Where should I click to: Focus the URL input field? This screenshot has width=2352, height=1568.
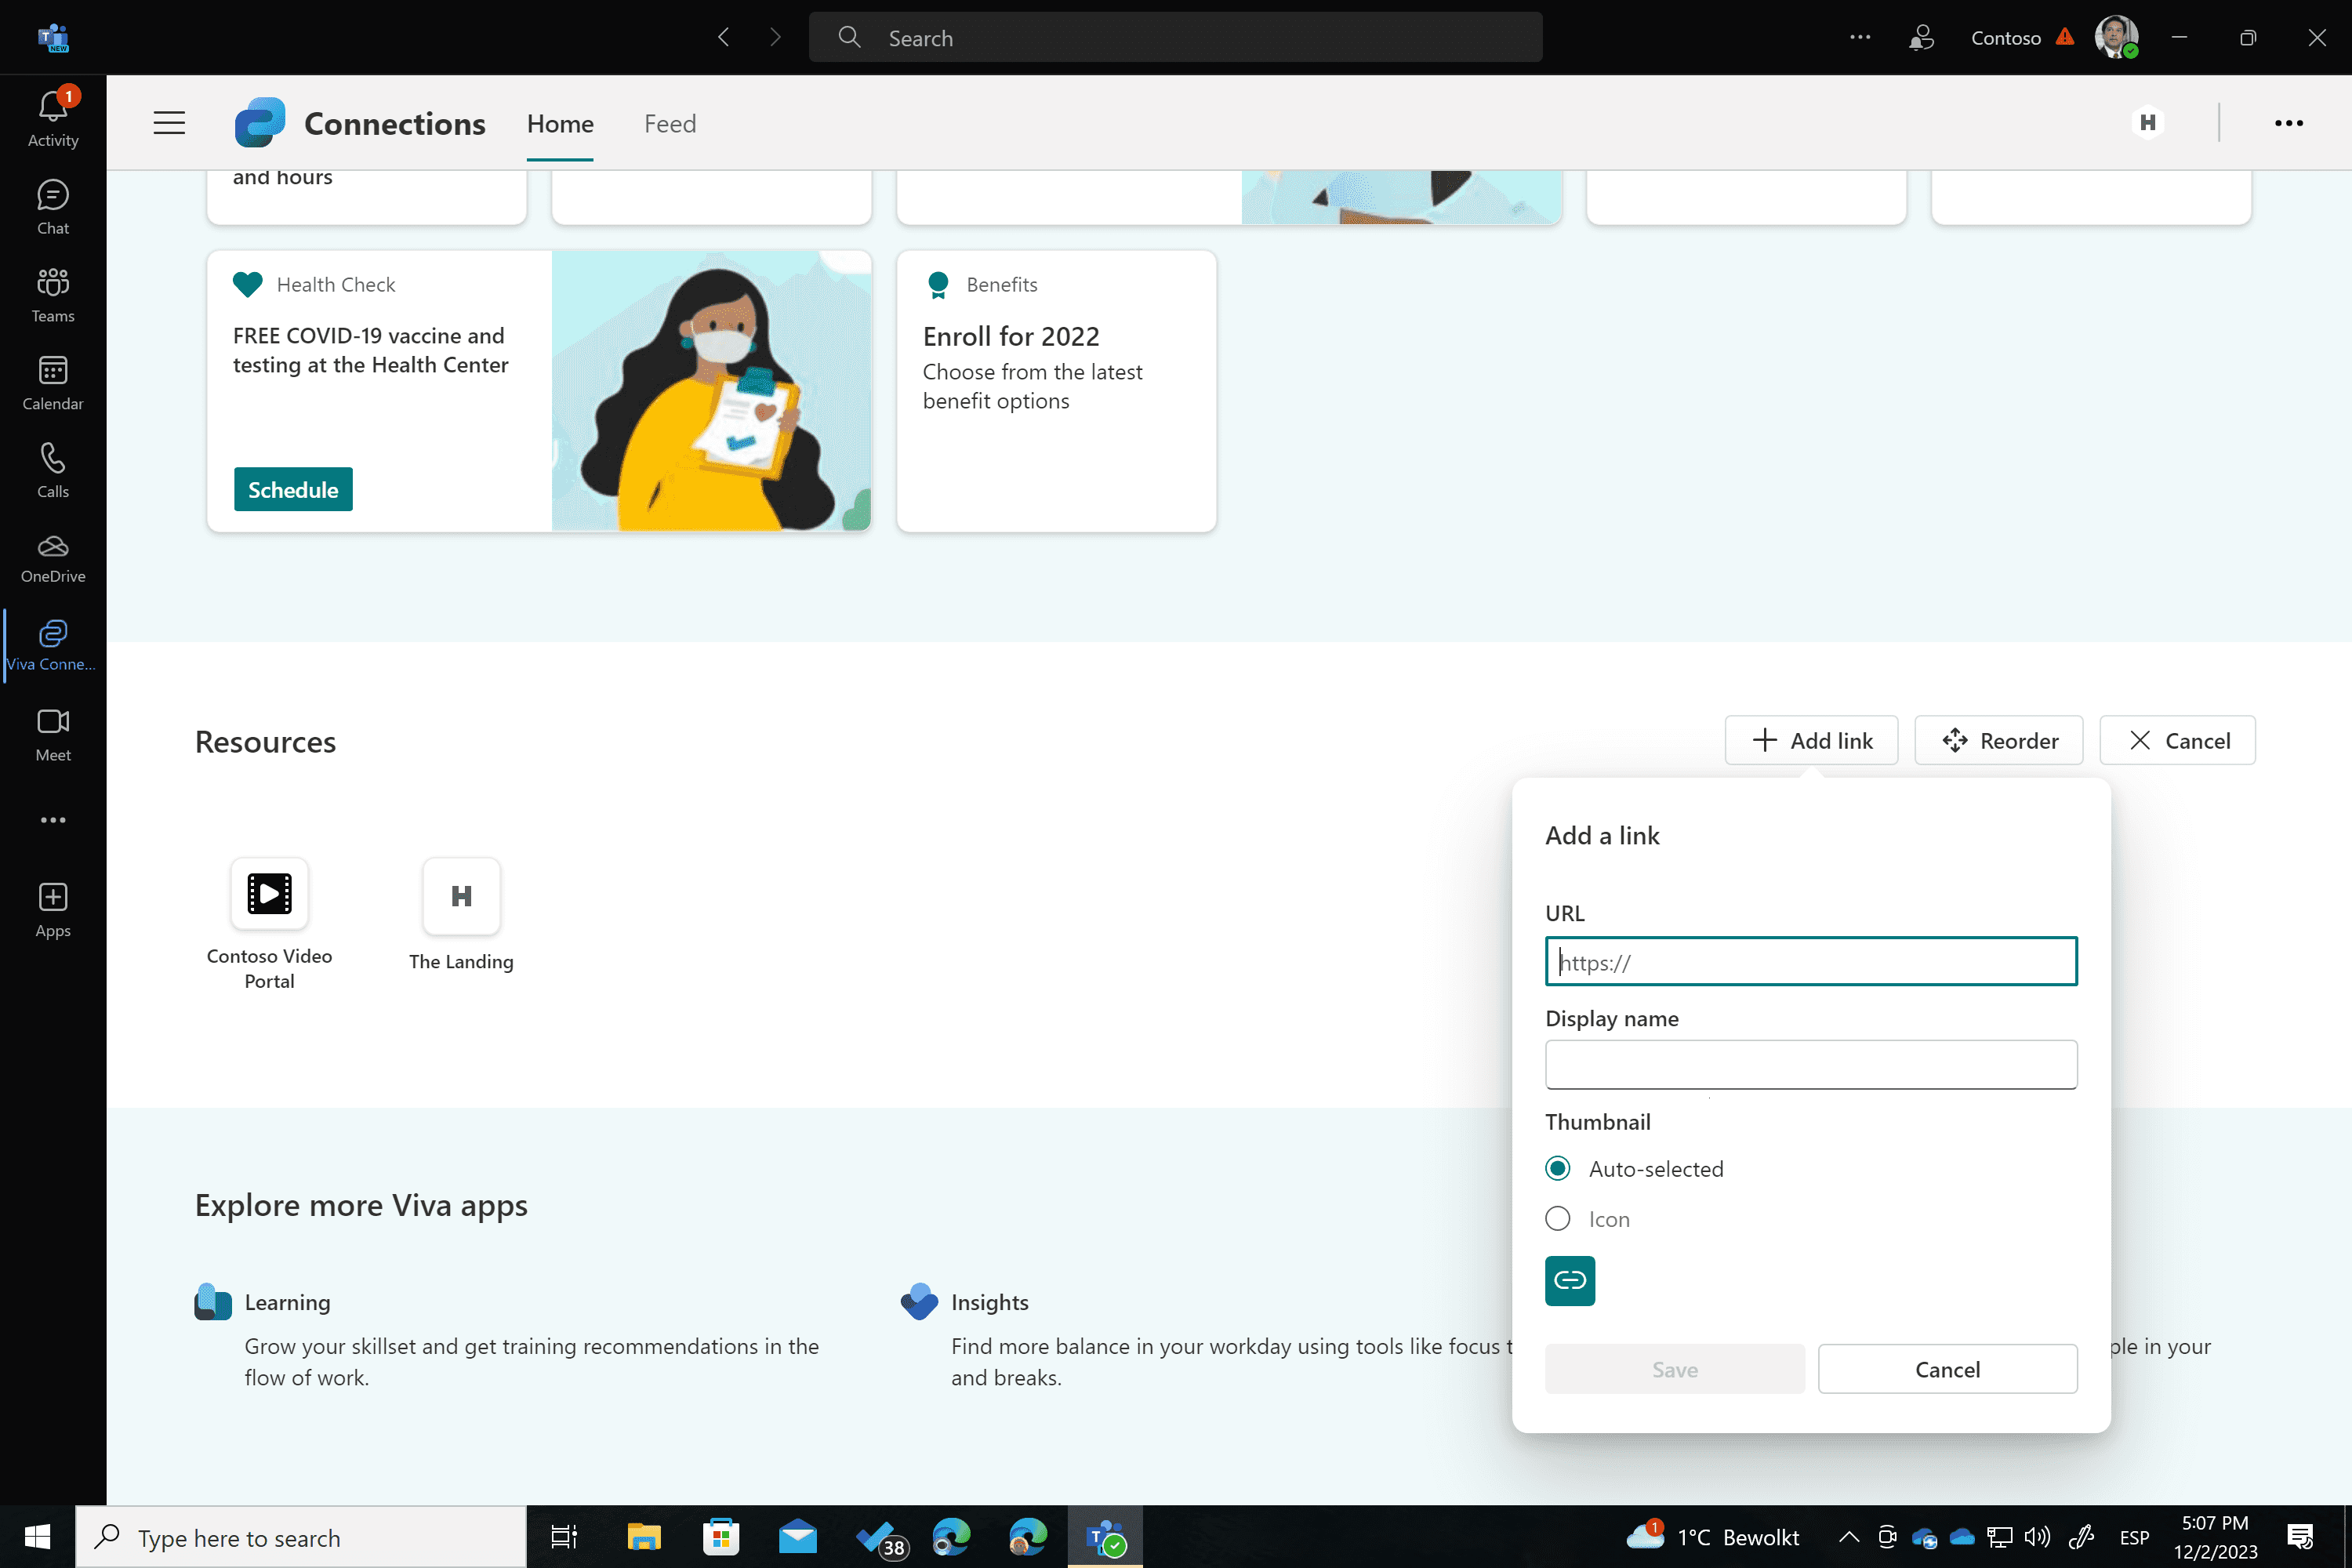coord(1810,961)
